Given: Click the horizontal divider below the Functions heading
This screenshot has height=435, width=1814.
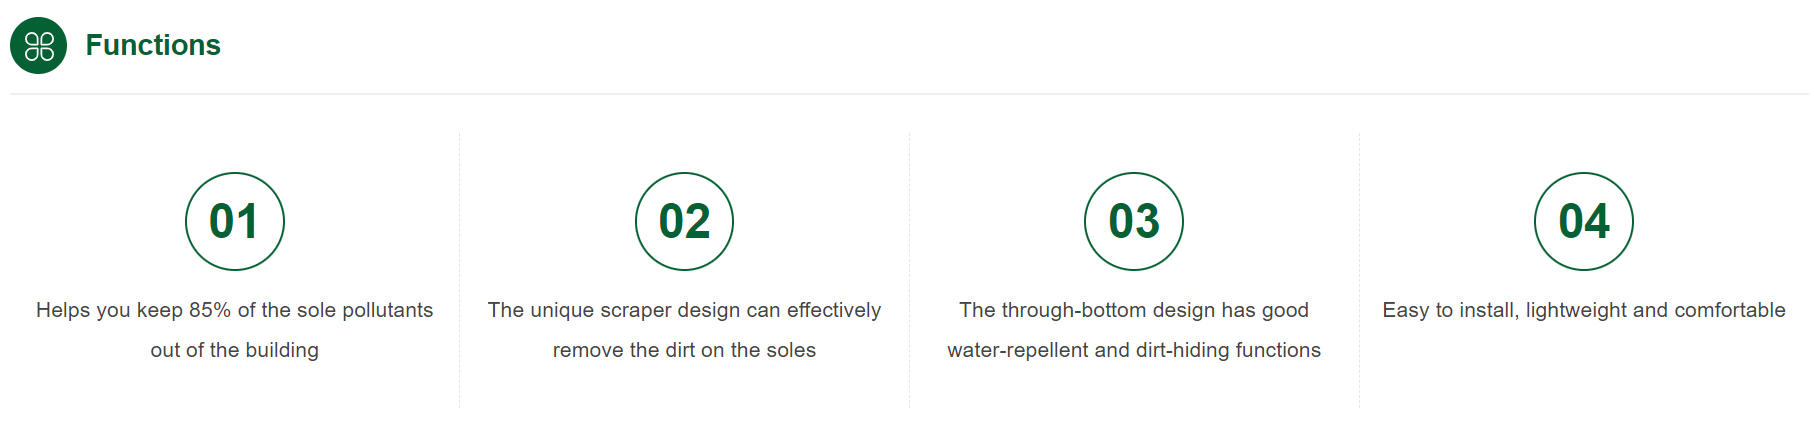Looking at the screenshot, I should [909, 94].
